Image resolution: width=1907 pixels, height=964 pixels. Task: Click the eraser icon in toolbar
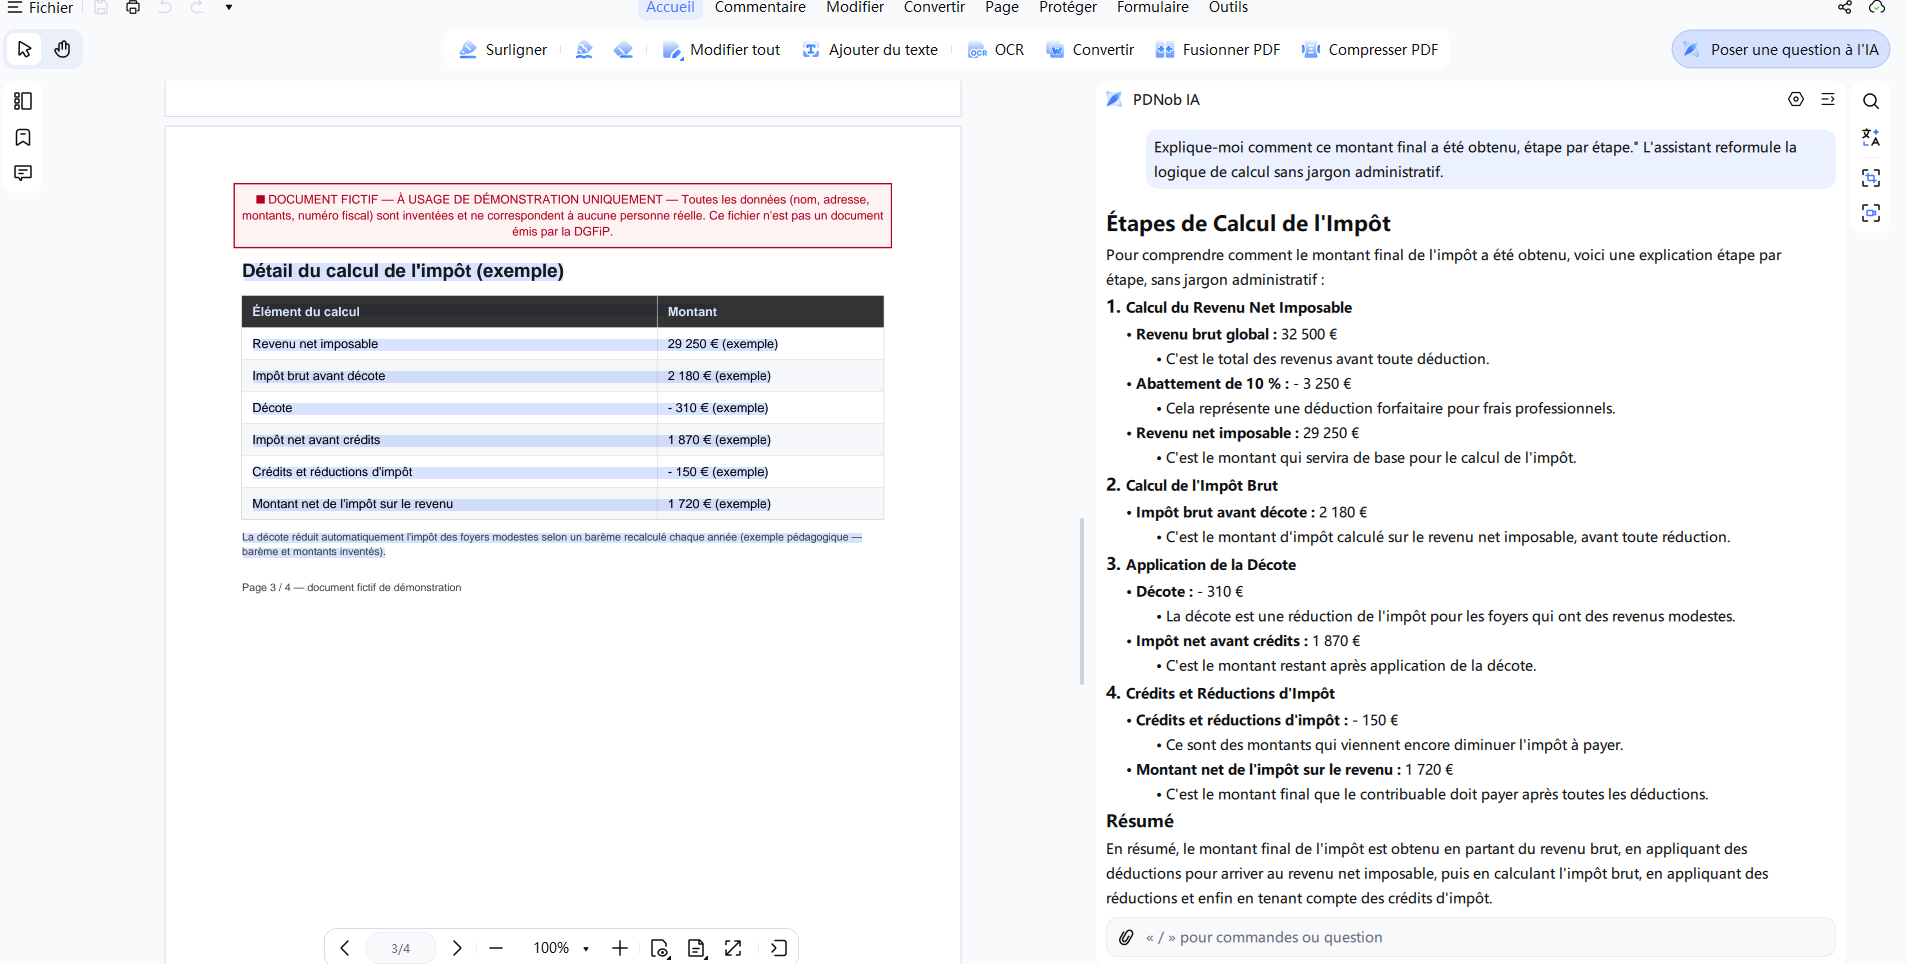click(623, 50)
